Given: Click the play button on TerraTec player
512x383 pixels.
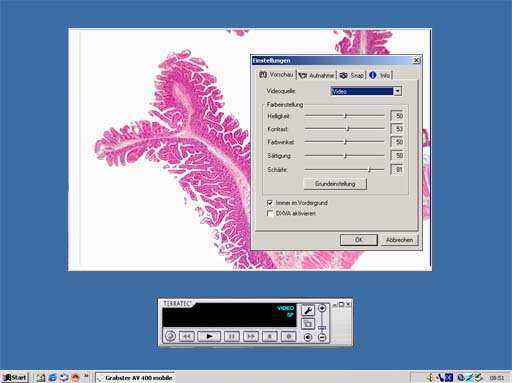Looking at the screenshot, I should pos(209,336).
